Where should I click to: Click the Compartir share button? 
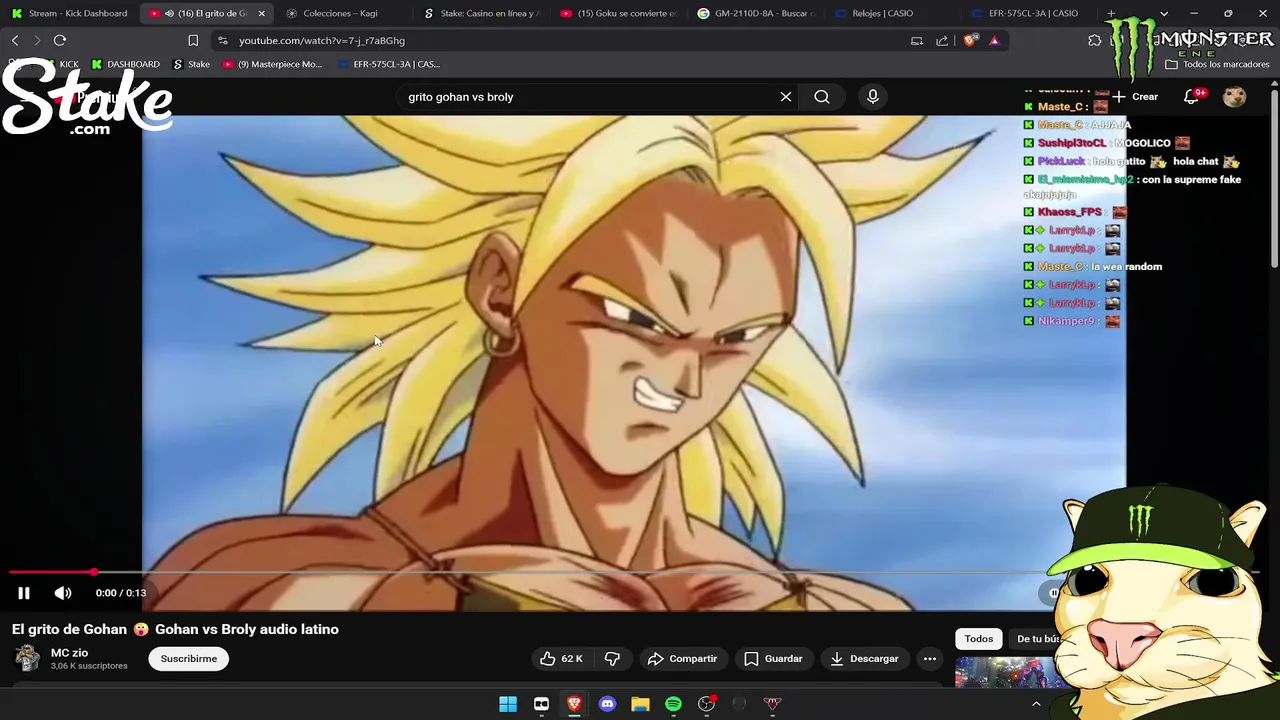682,659
